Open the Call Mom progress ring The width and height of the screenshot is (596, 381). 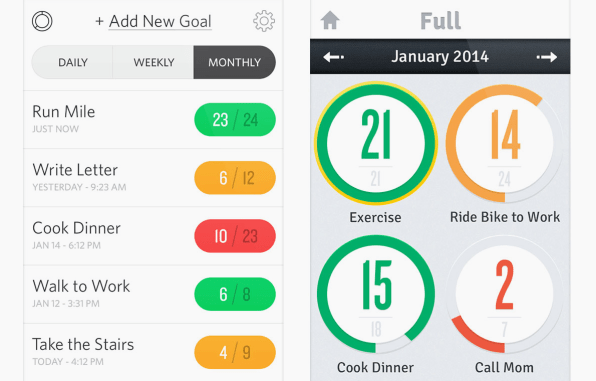point(504,294)
